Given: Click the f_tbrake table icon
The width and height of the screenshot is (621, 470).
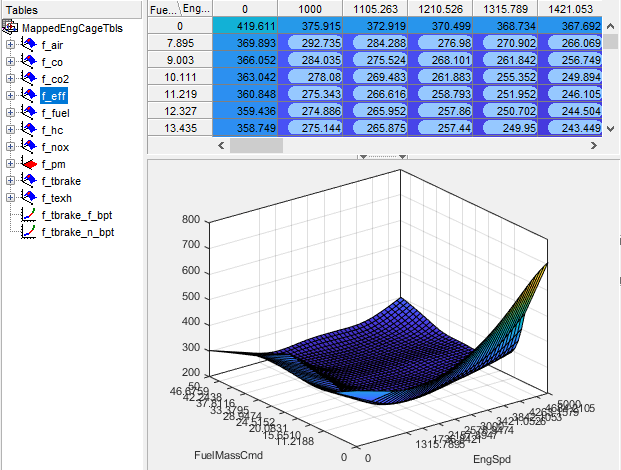Looking at the screenshot, I should (x=29, y=181).
